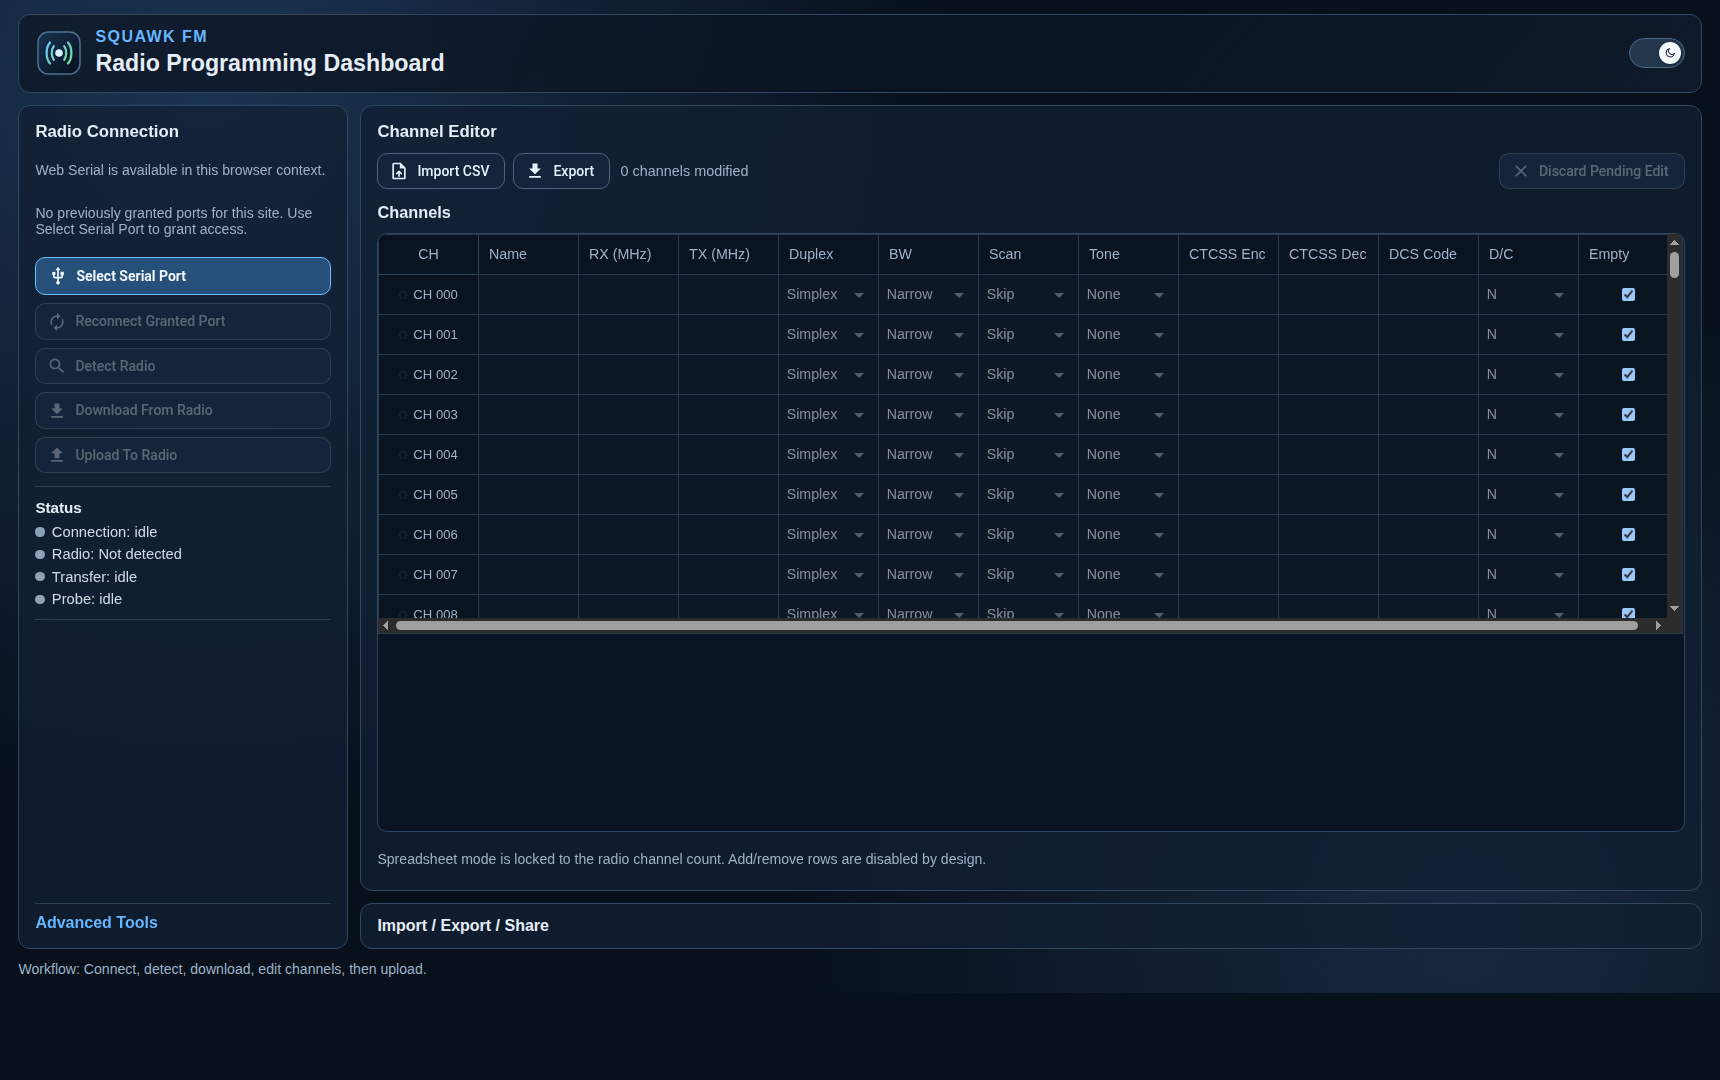Uncheck the Empty checkbox for CH 002
Image resolution: width=1720 pixels, height=1080 pixels.
pos(1628,375)
